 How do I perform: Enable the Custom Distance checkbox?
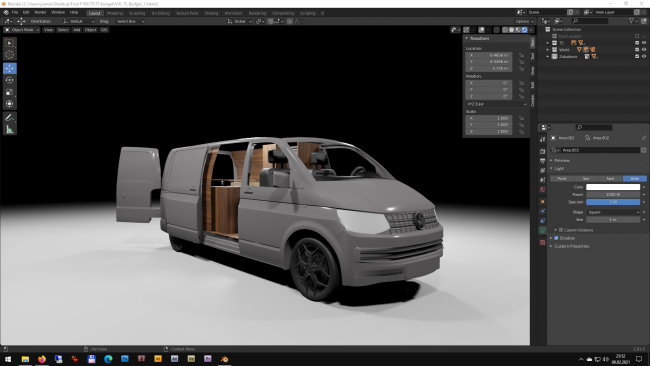[561, 230]
